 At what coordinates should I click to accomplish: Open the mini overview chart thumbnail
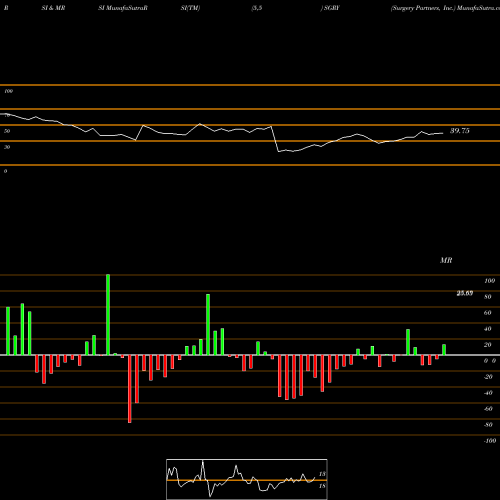(247, 479)
